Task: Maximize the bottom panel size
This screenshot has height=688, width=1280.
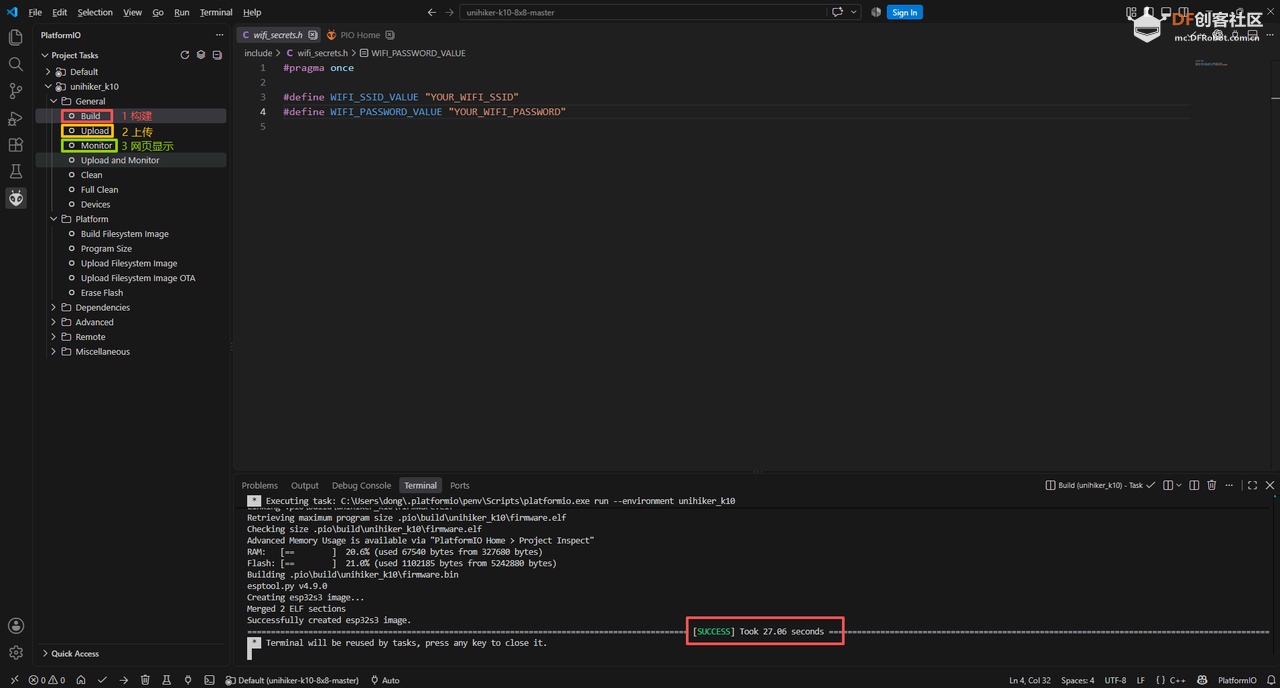Action: (1252, 485)
